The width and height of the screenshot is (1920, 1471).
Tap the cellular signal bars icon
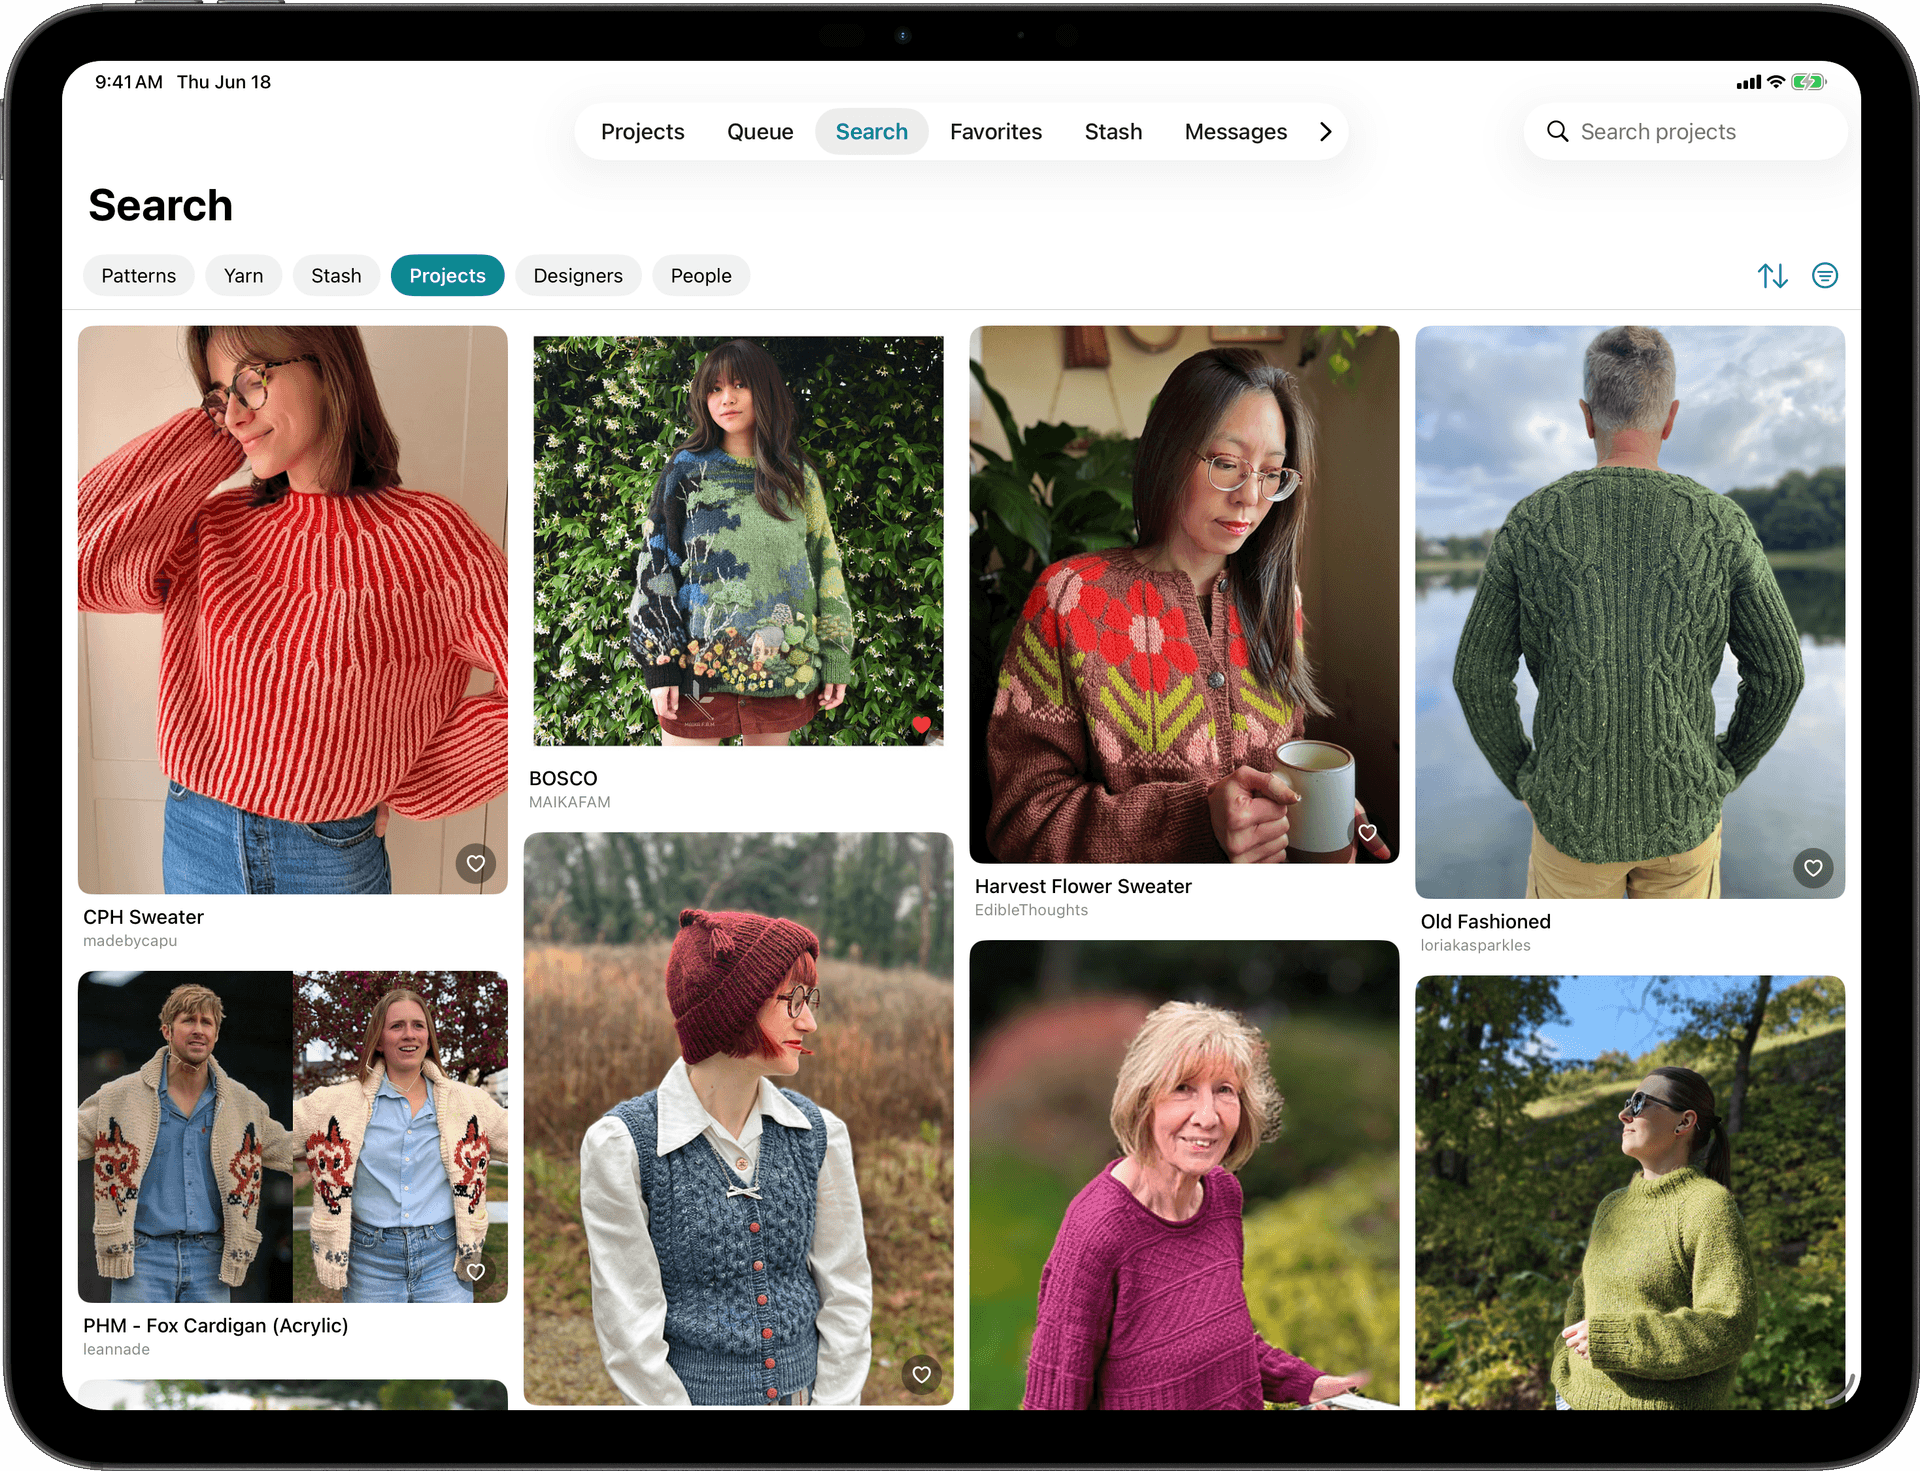pyautogui.click(x=1749, y=82)
